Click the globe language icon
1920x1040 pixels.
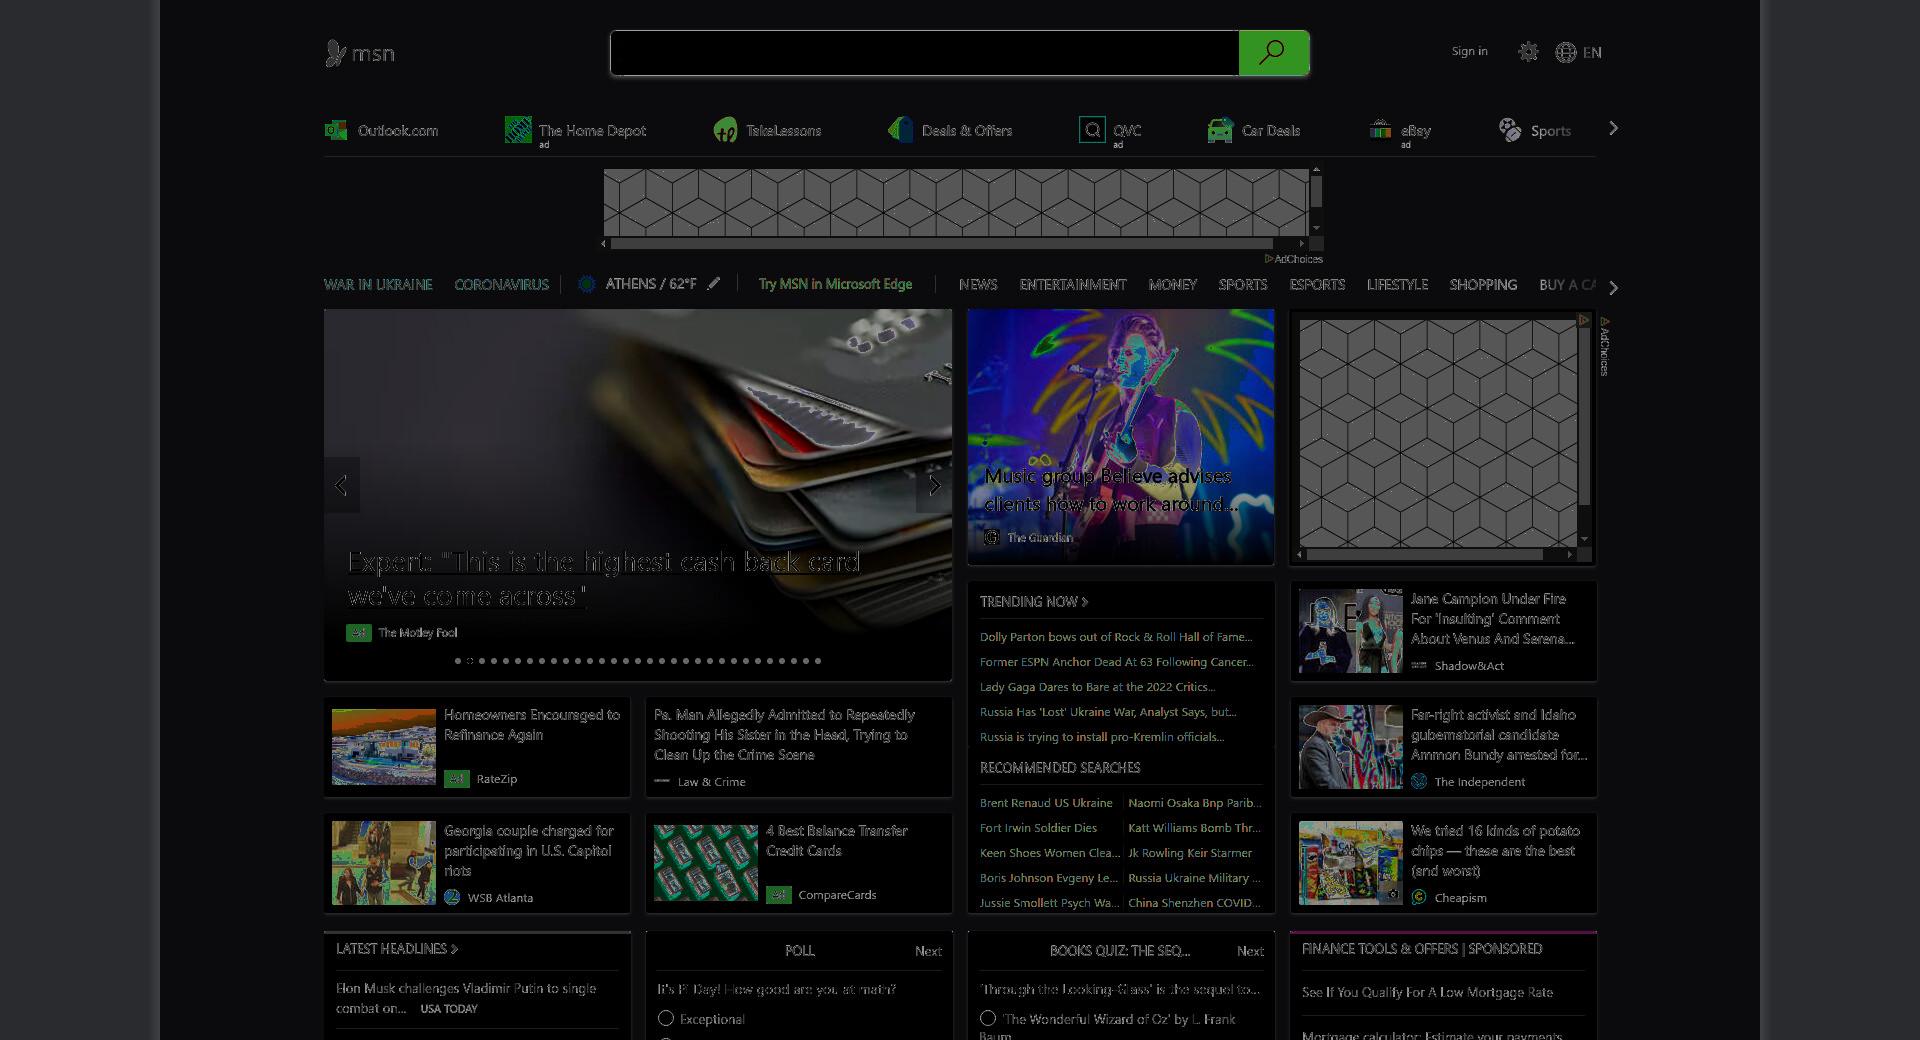[1566, 52]
